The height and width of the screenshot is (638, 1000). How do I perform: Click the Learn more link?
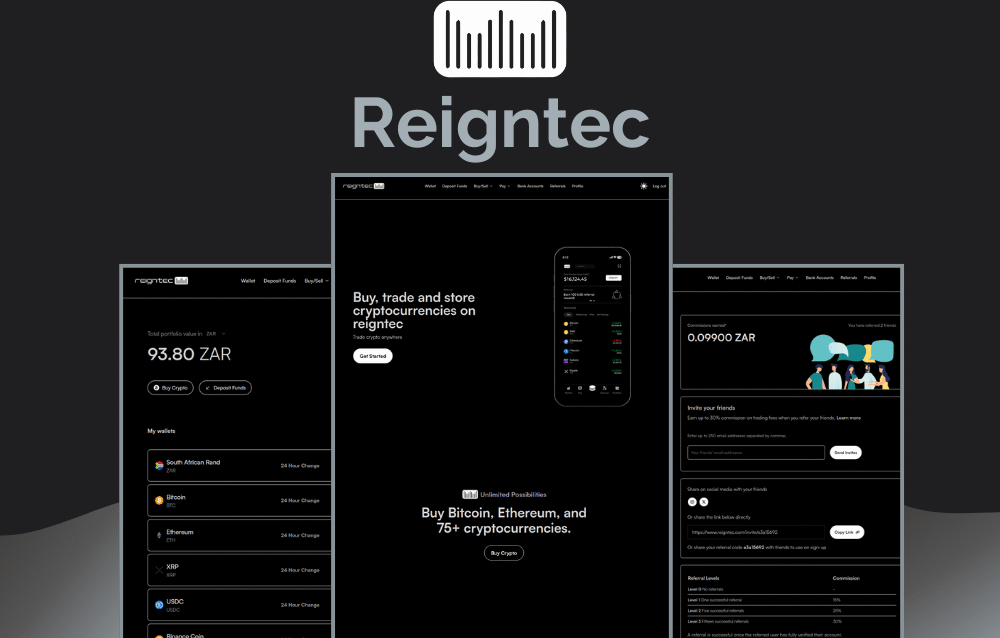point(848,417)
